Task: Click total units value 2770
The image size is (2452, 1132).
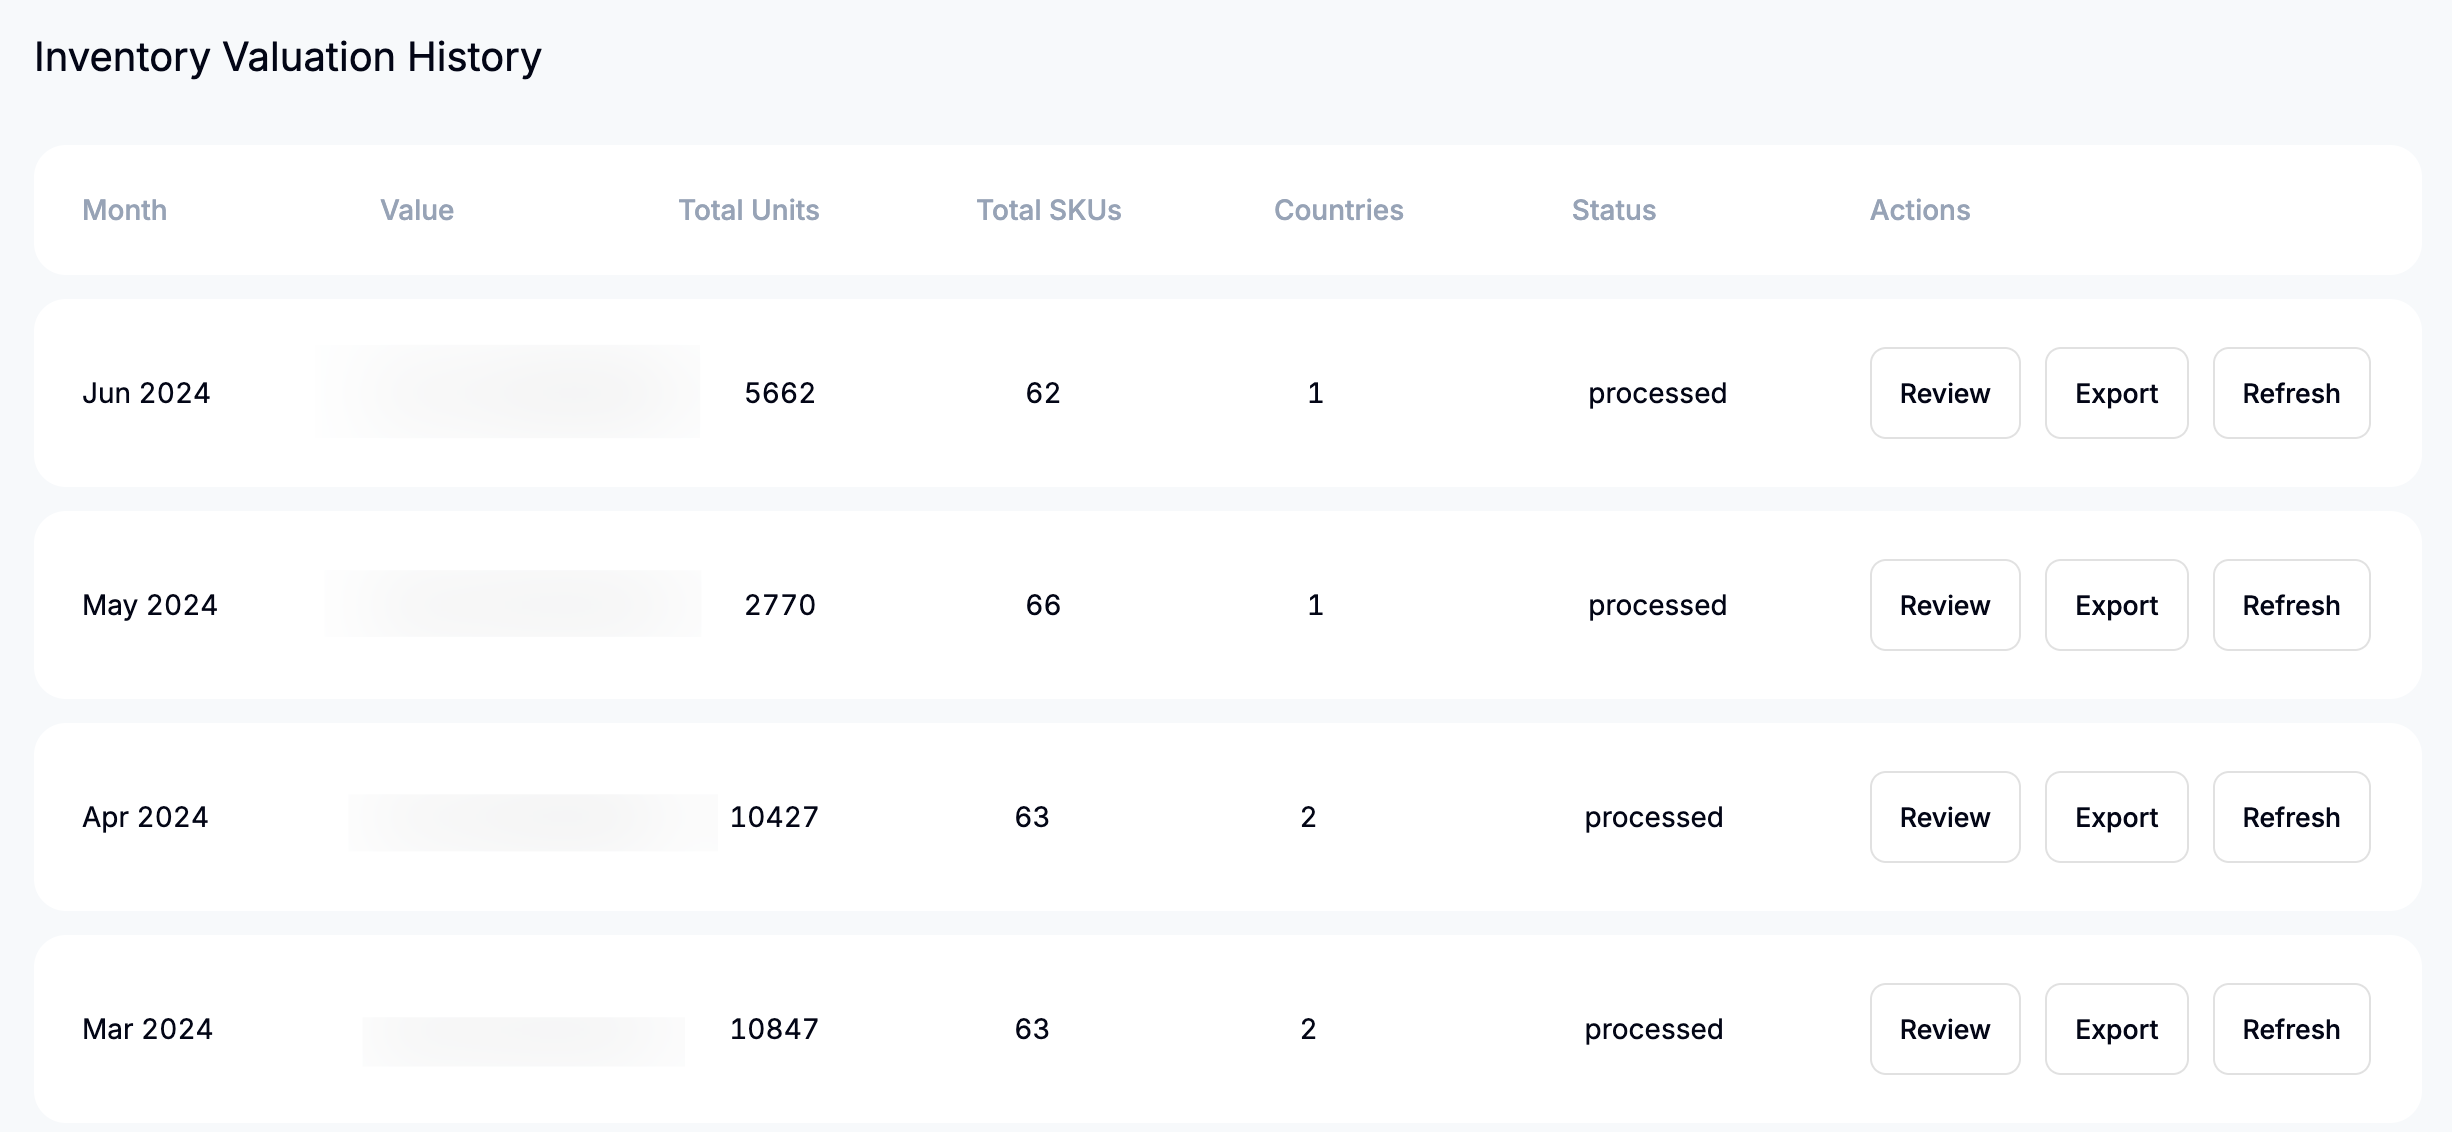Action: [x=780, y=605]
